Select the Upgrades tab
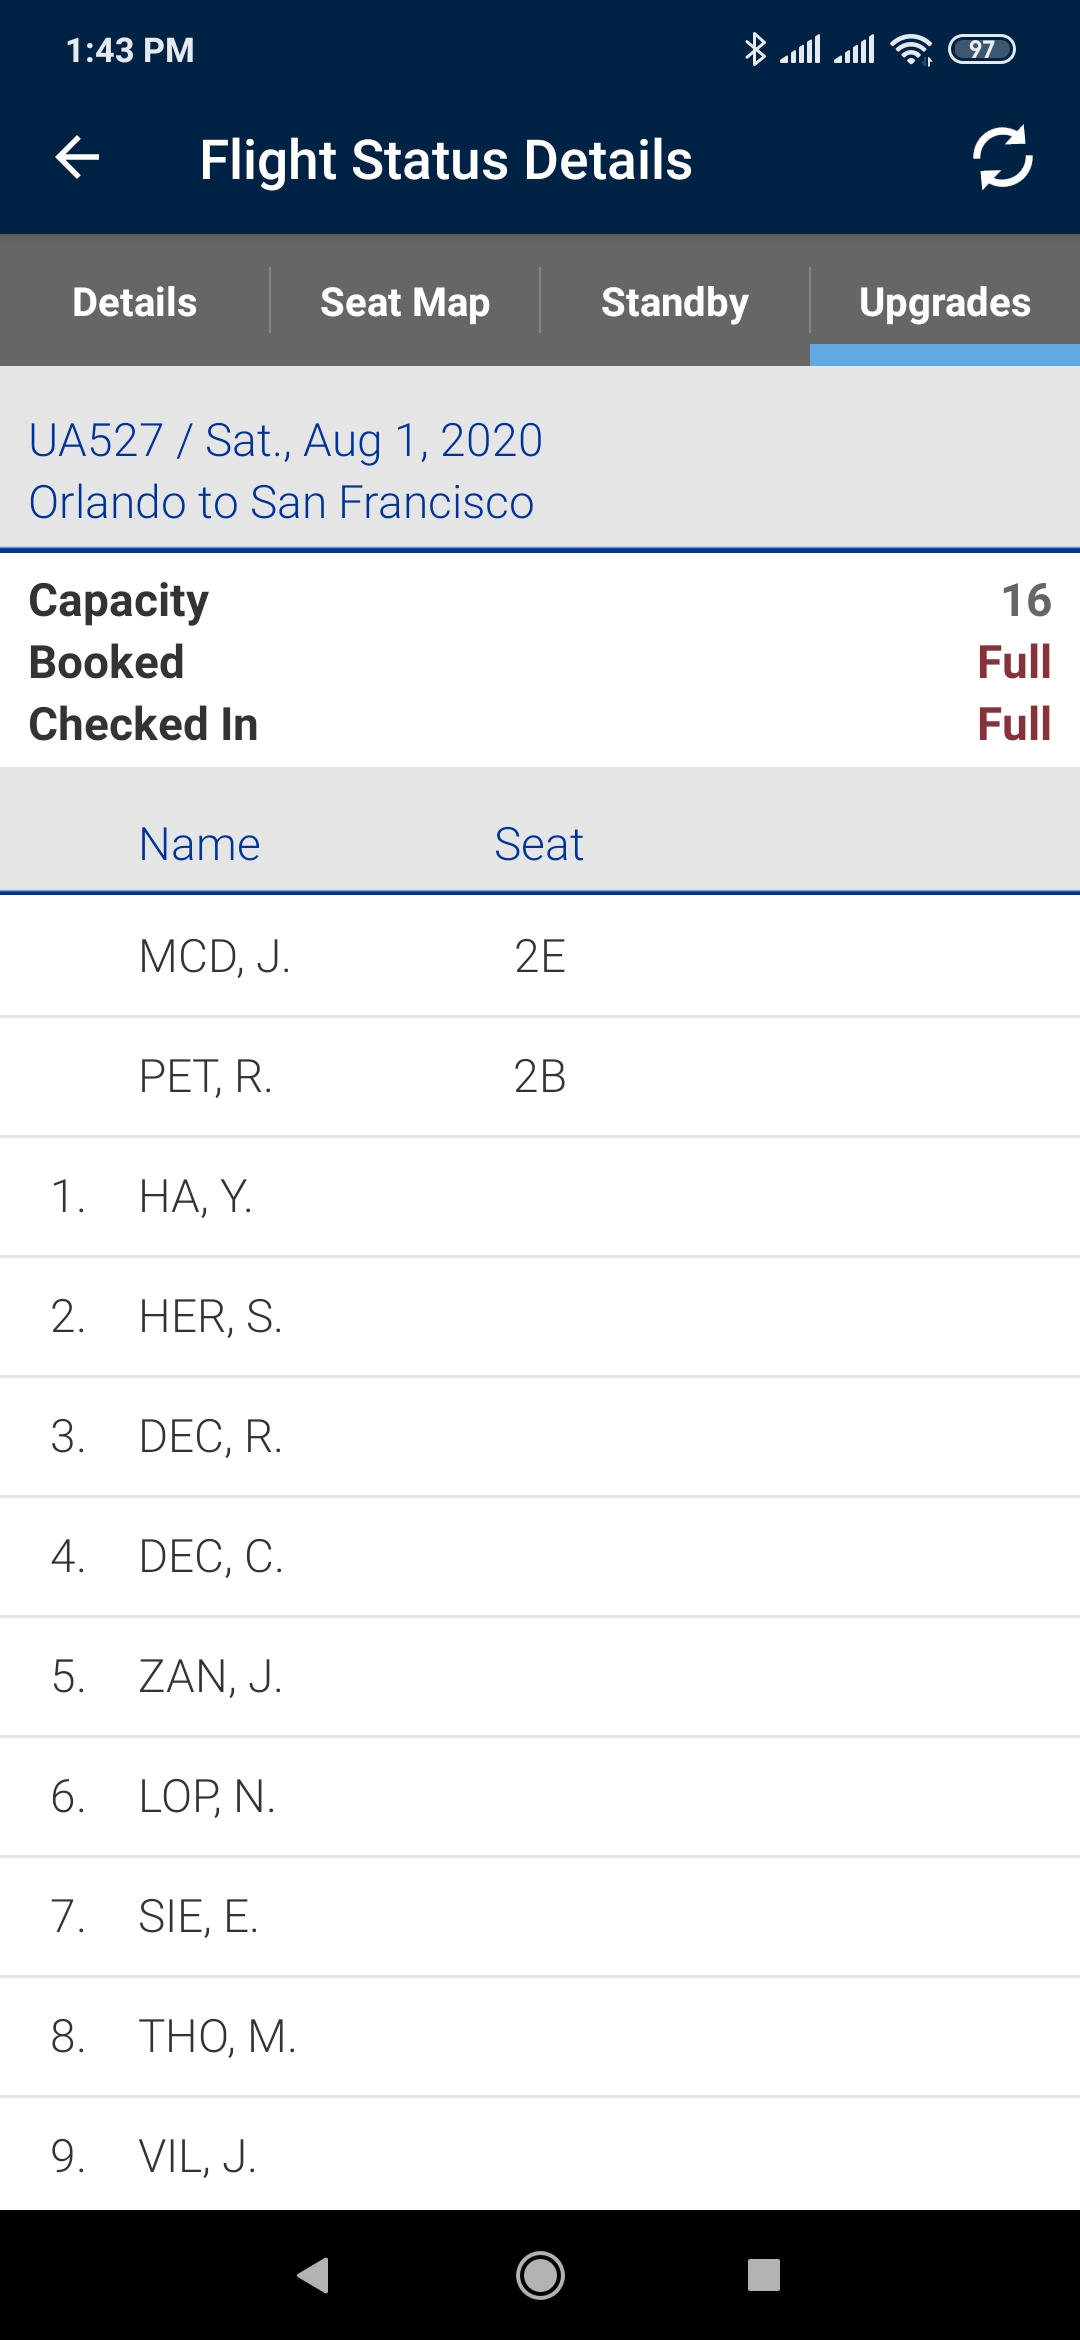This screenshot has height=2340, width=1080. click(x=945, y=302)
